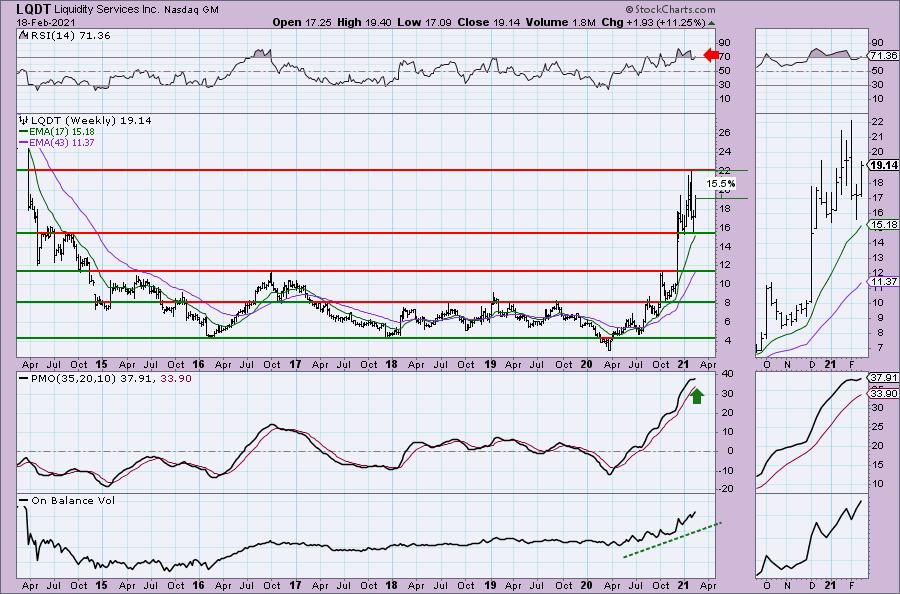This screenshot has width=900, height=594.
Task: Click the On Balance Vol label
Action: click(x=73, y=500)
